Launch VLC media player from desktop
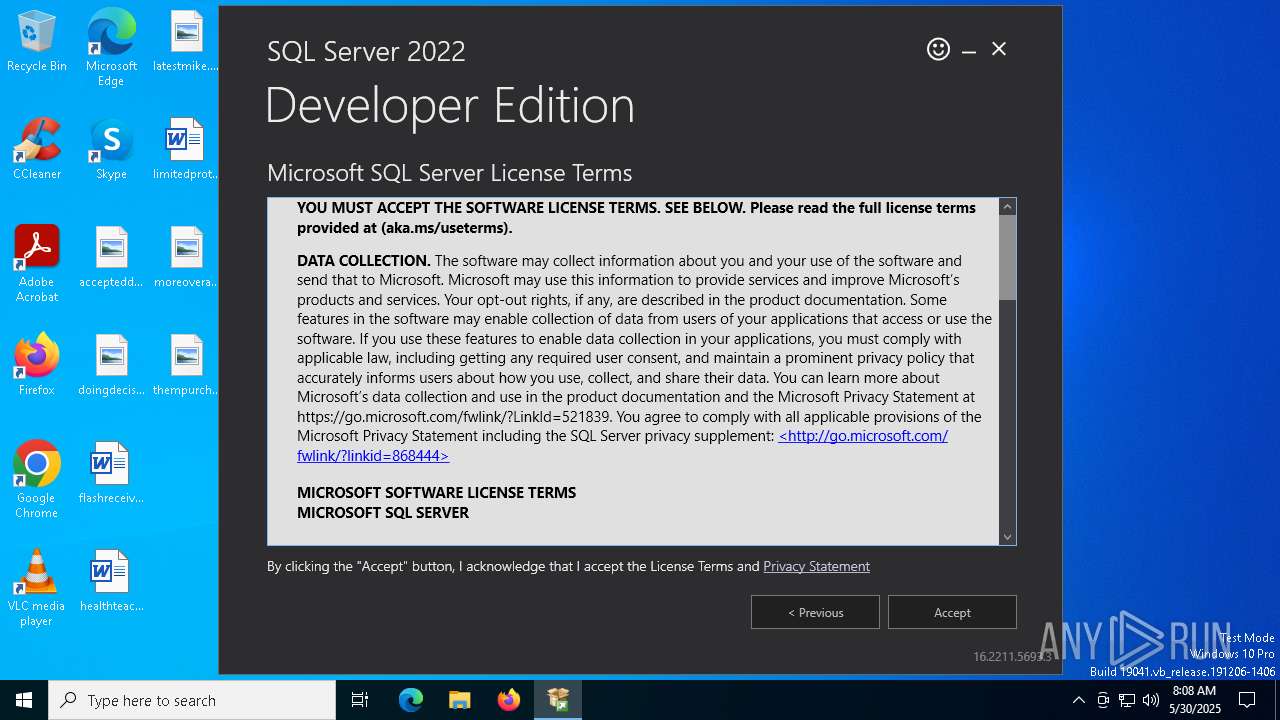The image size is (1280, 720). tap(37, 588)
